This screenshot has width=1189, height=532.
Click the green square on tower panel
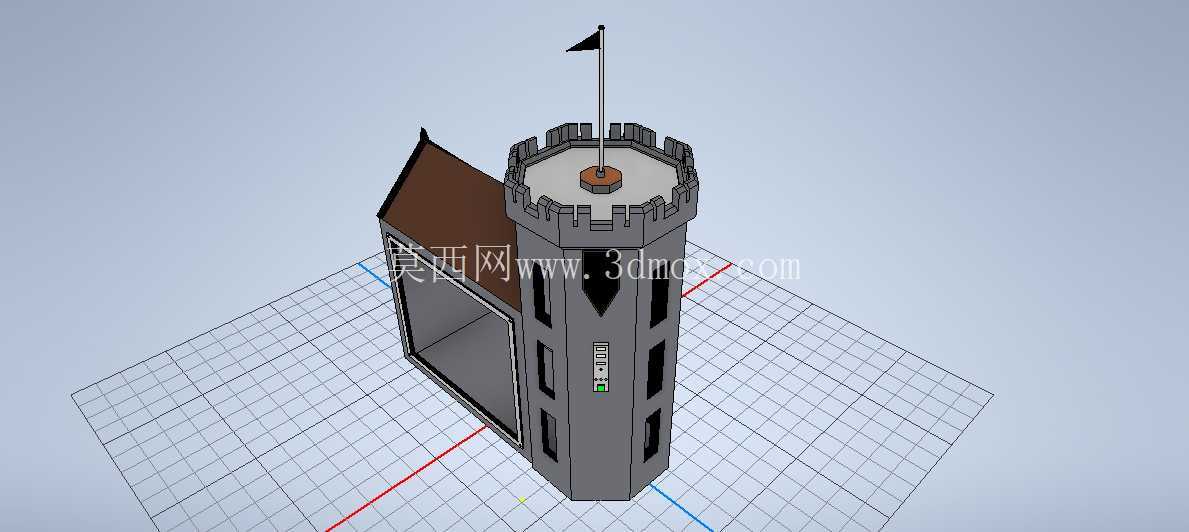click(601, 388)
